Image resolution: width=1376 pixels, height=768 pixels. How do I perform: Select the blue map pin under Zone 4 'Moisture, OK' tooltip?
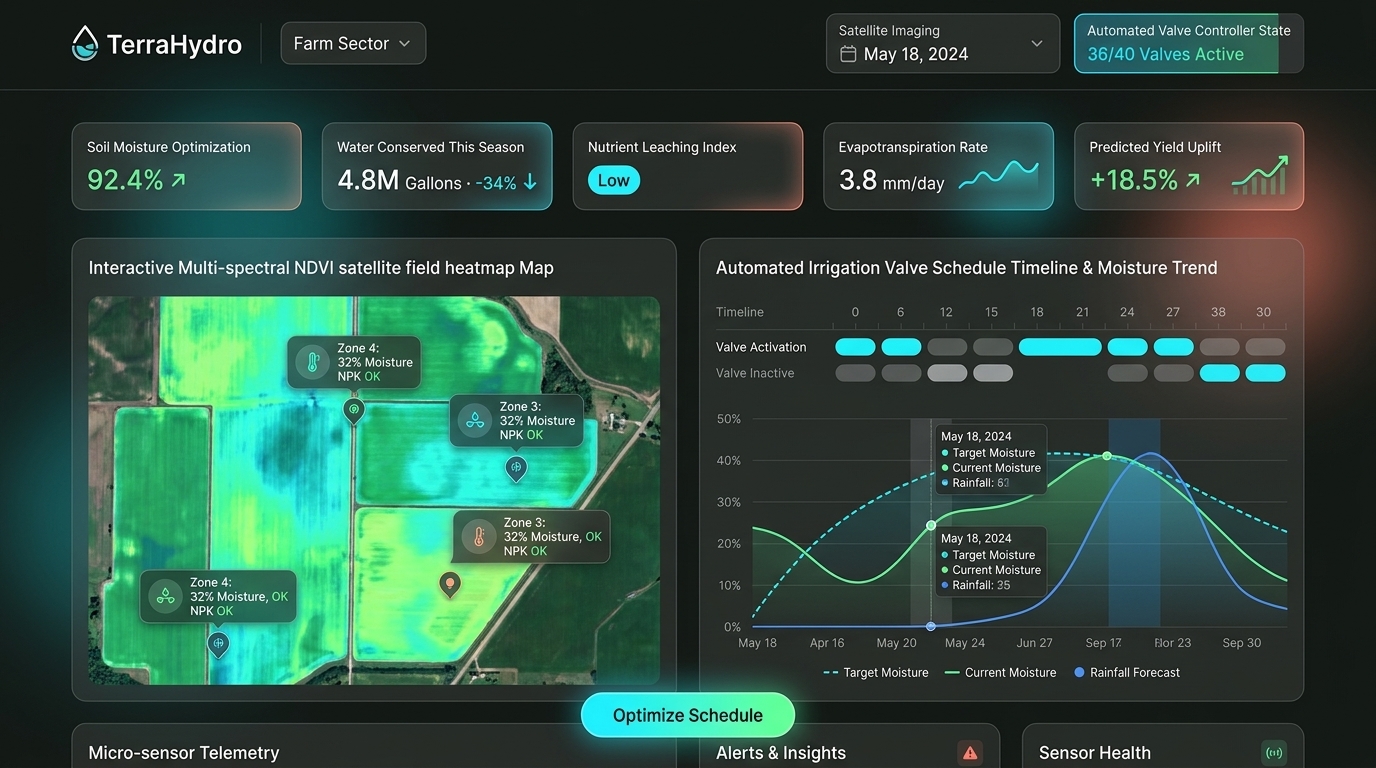coord(218,644)
